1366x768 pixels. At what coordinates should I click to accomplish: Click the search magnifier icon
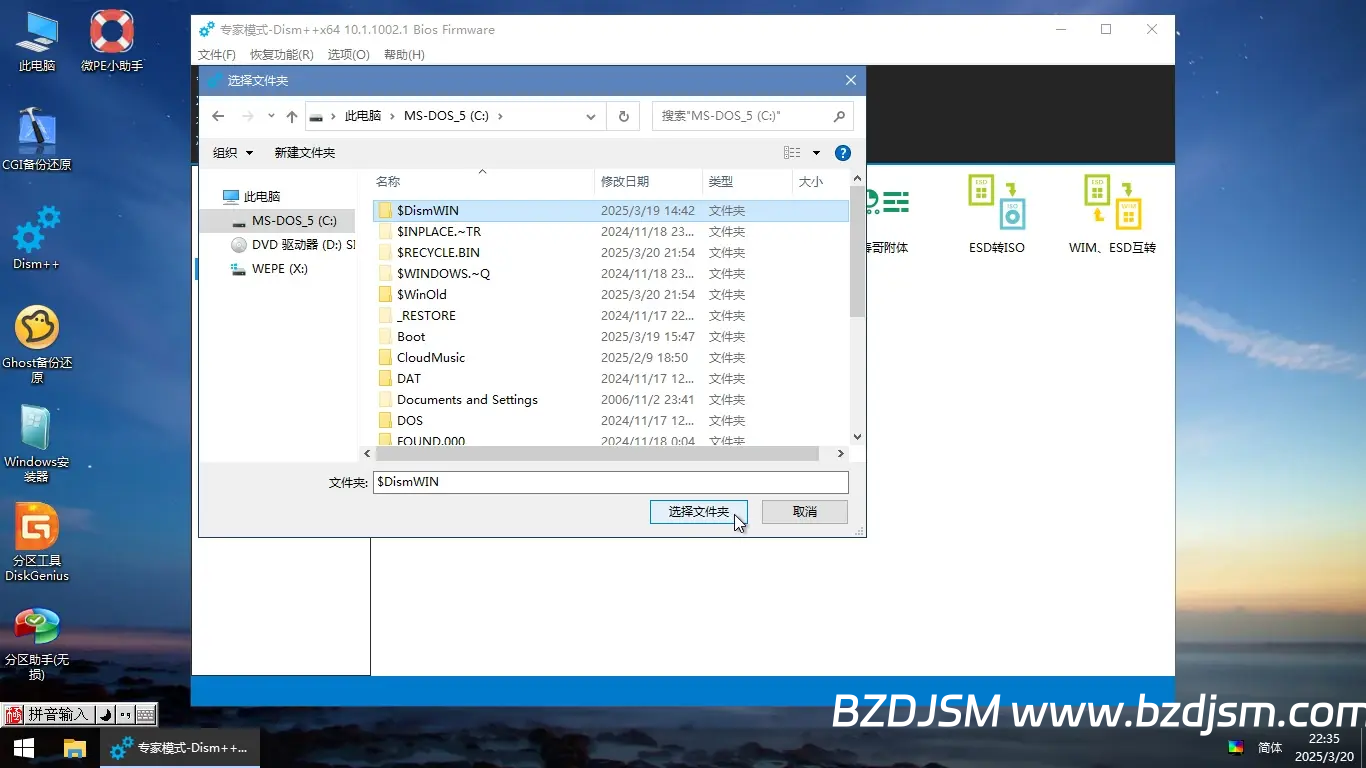(839, 116)
